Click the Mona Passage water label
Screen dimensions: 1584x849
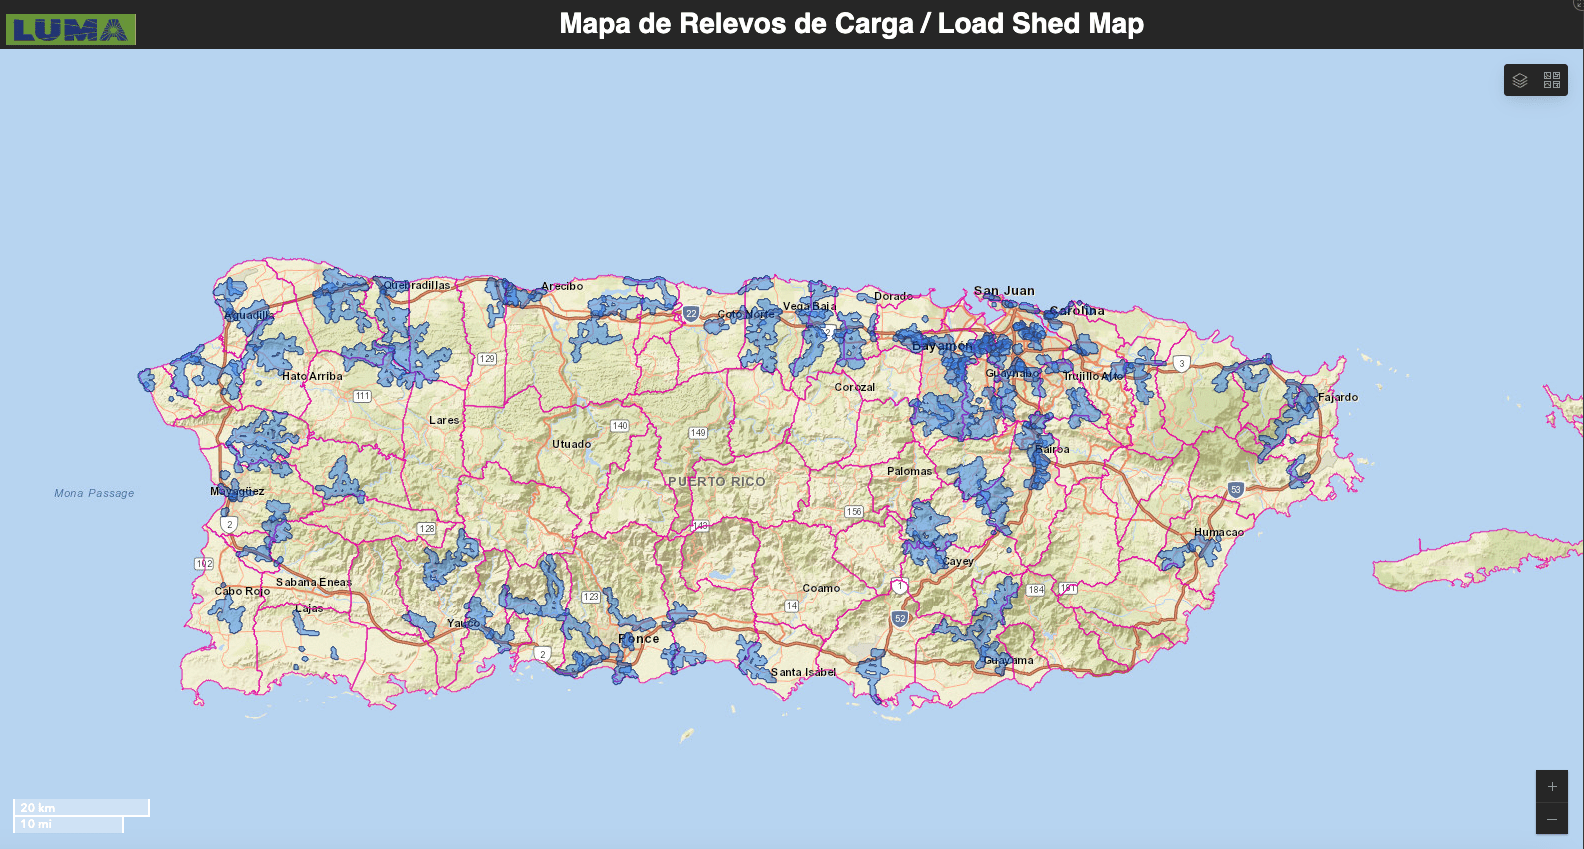point(94,493)
